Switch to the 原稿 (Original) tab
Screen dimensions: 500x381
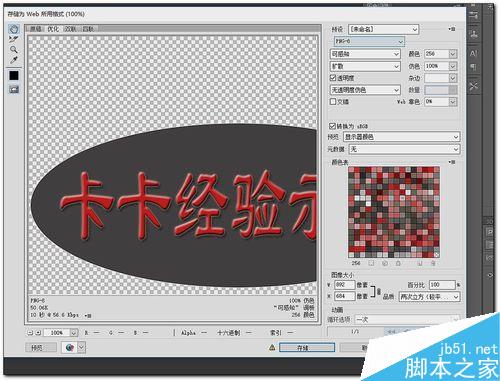36,29
